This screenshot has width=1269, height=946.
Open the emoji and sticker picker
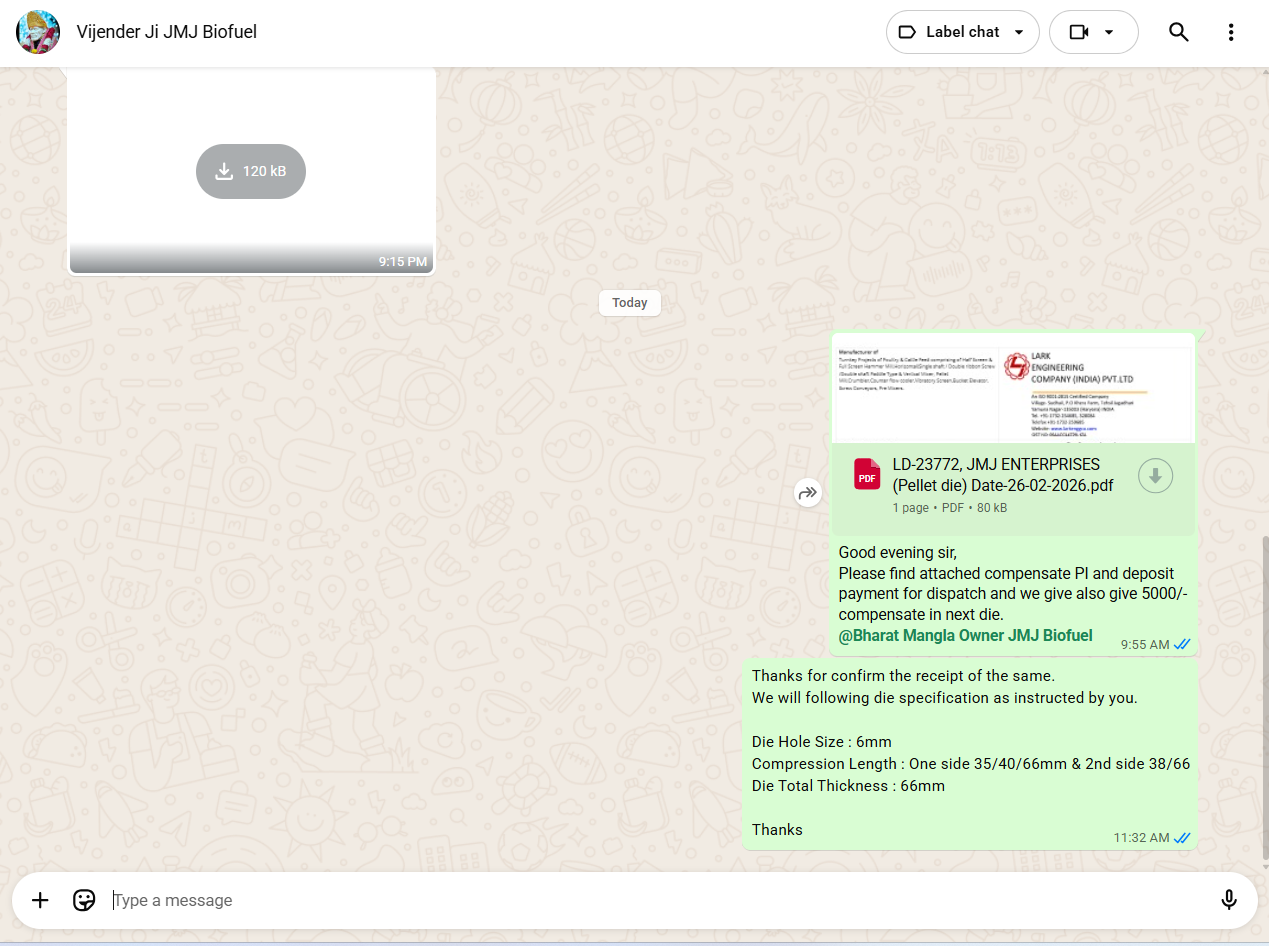[84, 900]
